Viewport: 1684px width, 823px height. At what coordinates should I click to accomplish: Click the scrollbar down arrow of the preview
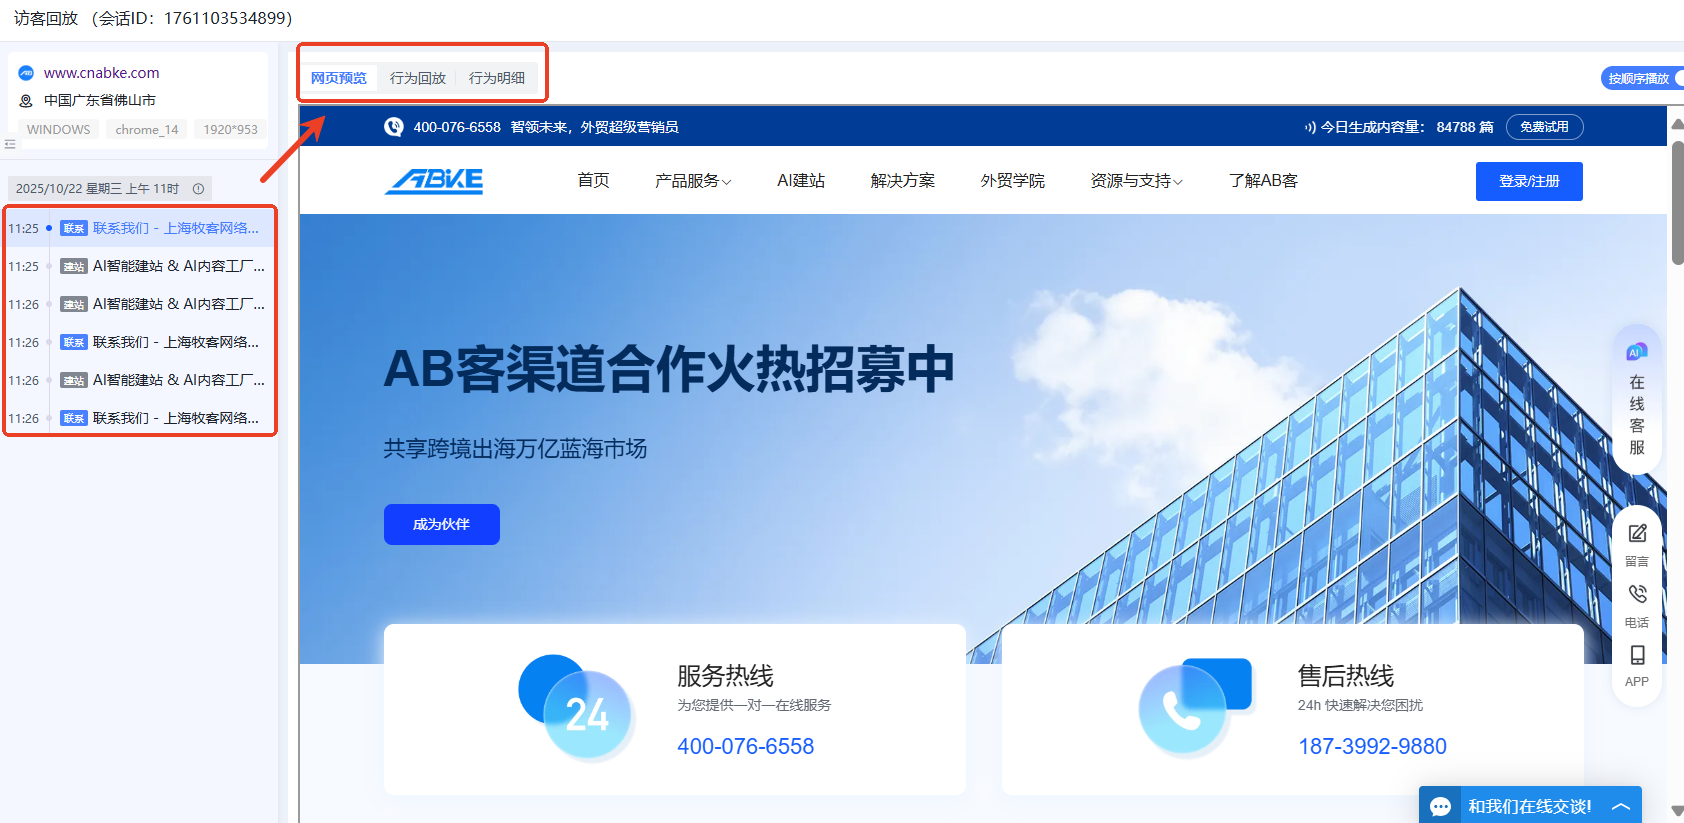(1677, 811)
